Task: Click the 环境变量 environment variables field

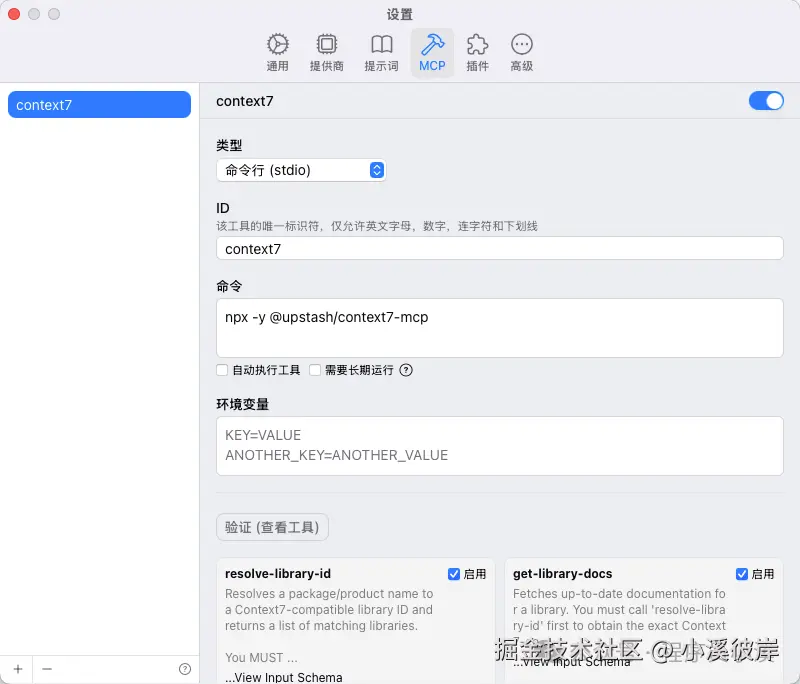Action: (x=499, y=446)
